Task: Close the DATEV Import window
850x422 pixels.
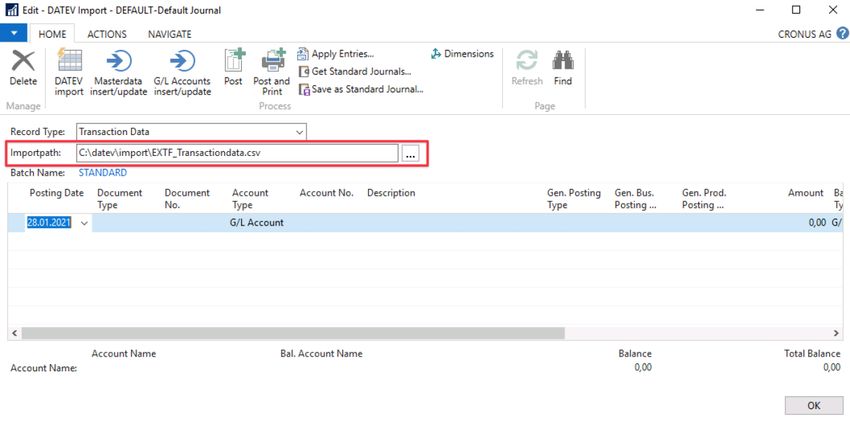Action: [833, 10]
